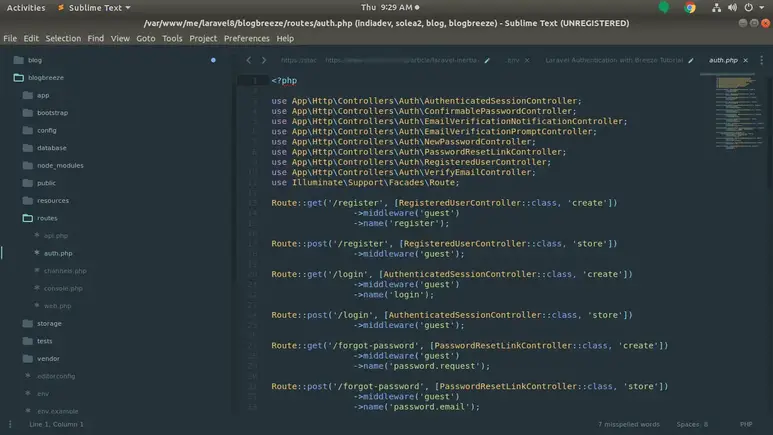The height and width of the screenshot is (435, 773).
Task: Click PHP syntax selector in status bar
Action: pos(745,424)
